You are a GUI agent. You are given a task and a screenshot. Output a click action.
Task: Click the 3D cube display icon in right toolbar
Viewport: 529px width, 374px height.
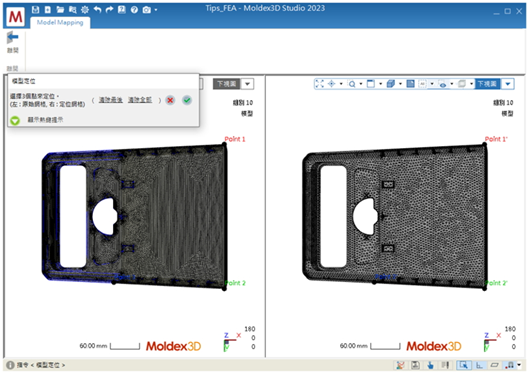click(x=391, y=84)
